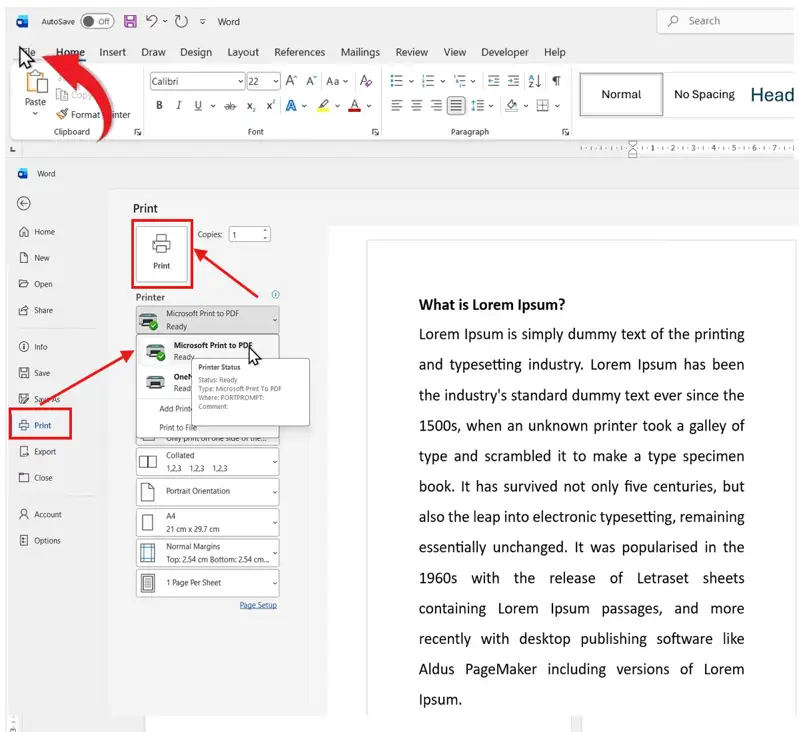Open the Review tab
The image size is (799, 732).
[x=412, y=52]
